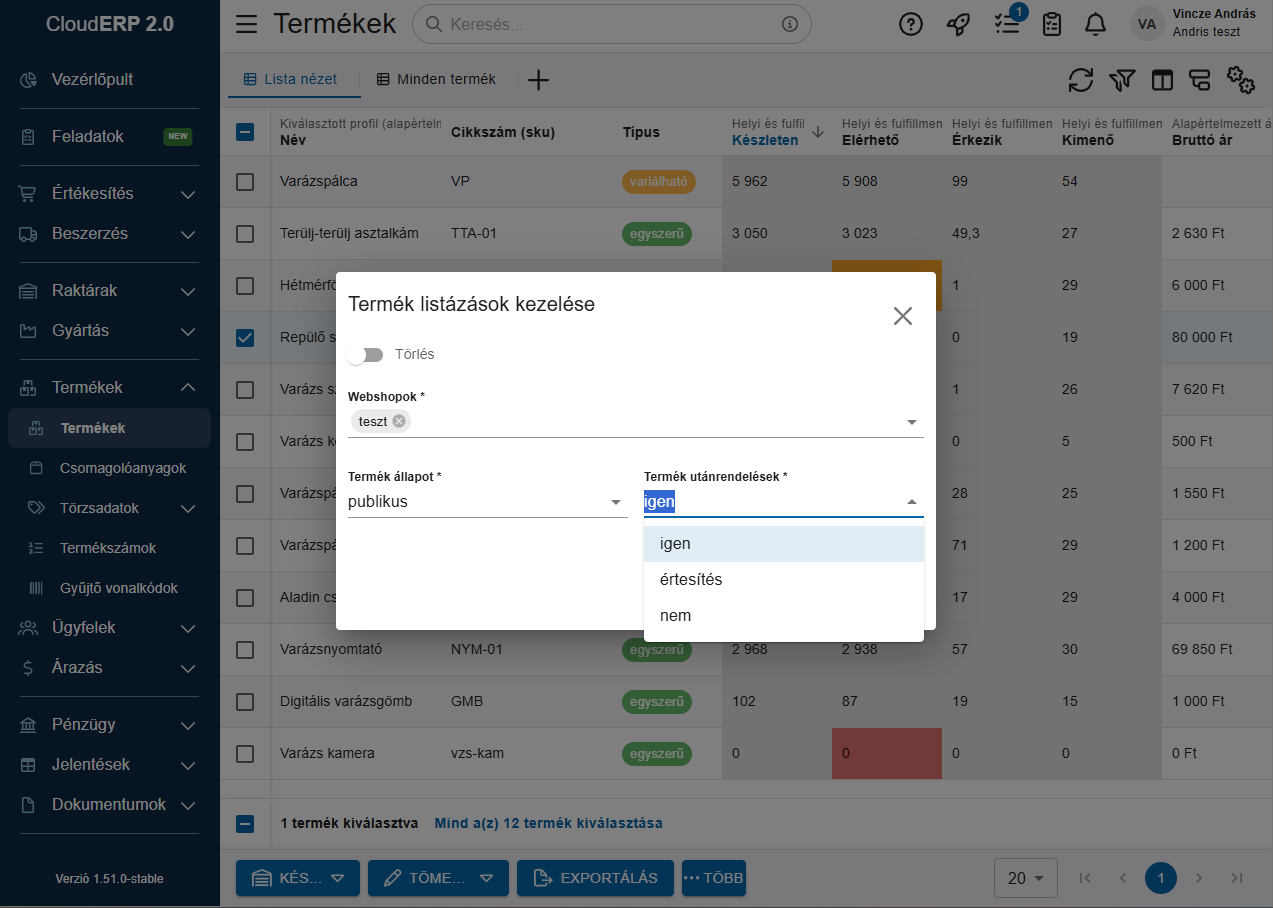1273x908 pixels.
Task: Open the Termék állapot dropdown
Action: point(616,502)
